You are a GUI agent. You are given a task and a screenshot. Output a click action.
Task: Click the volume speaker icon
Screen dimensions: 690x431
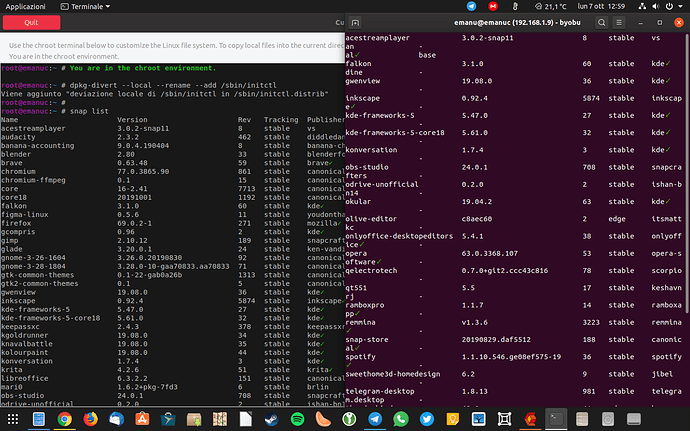coord(656,6)
